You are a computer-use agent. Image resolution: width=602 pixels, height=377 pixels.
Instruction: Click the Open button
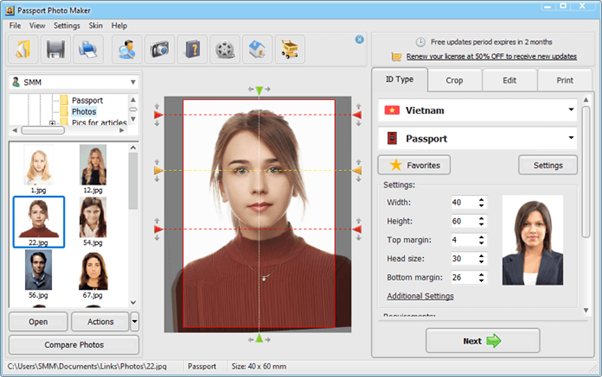click(x=38, y=322)
